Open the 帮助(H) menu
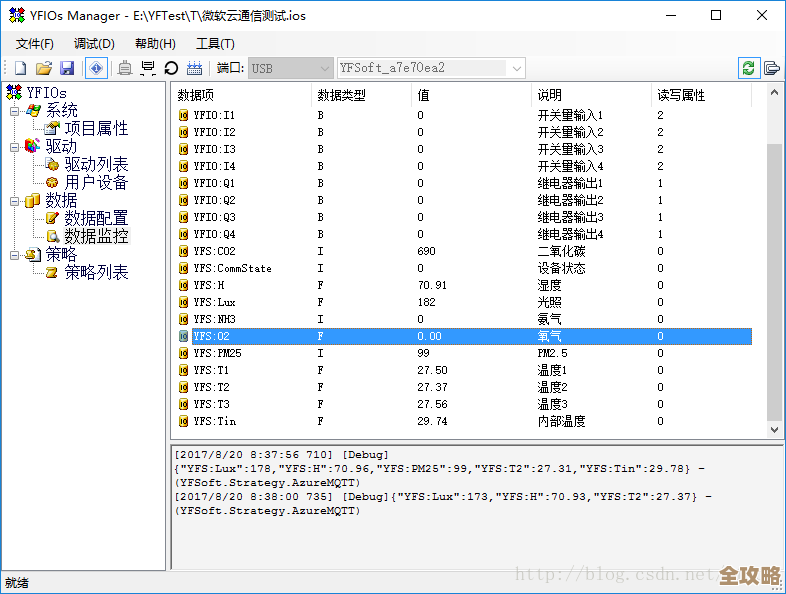 (x=155, y=44)
